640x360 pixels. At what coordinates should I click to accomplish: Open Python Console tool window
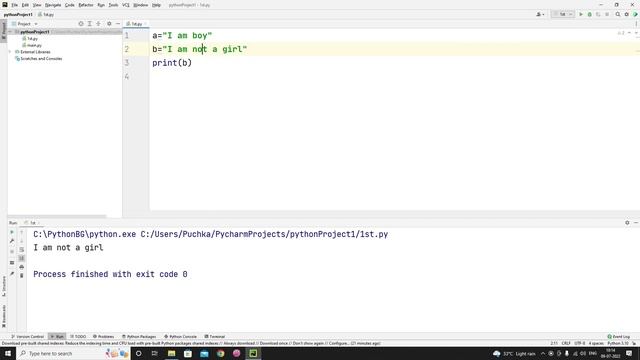(x=180, y=337)
